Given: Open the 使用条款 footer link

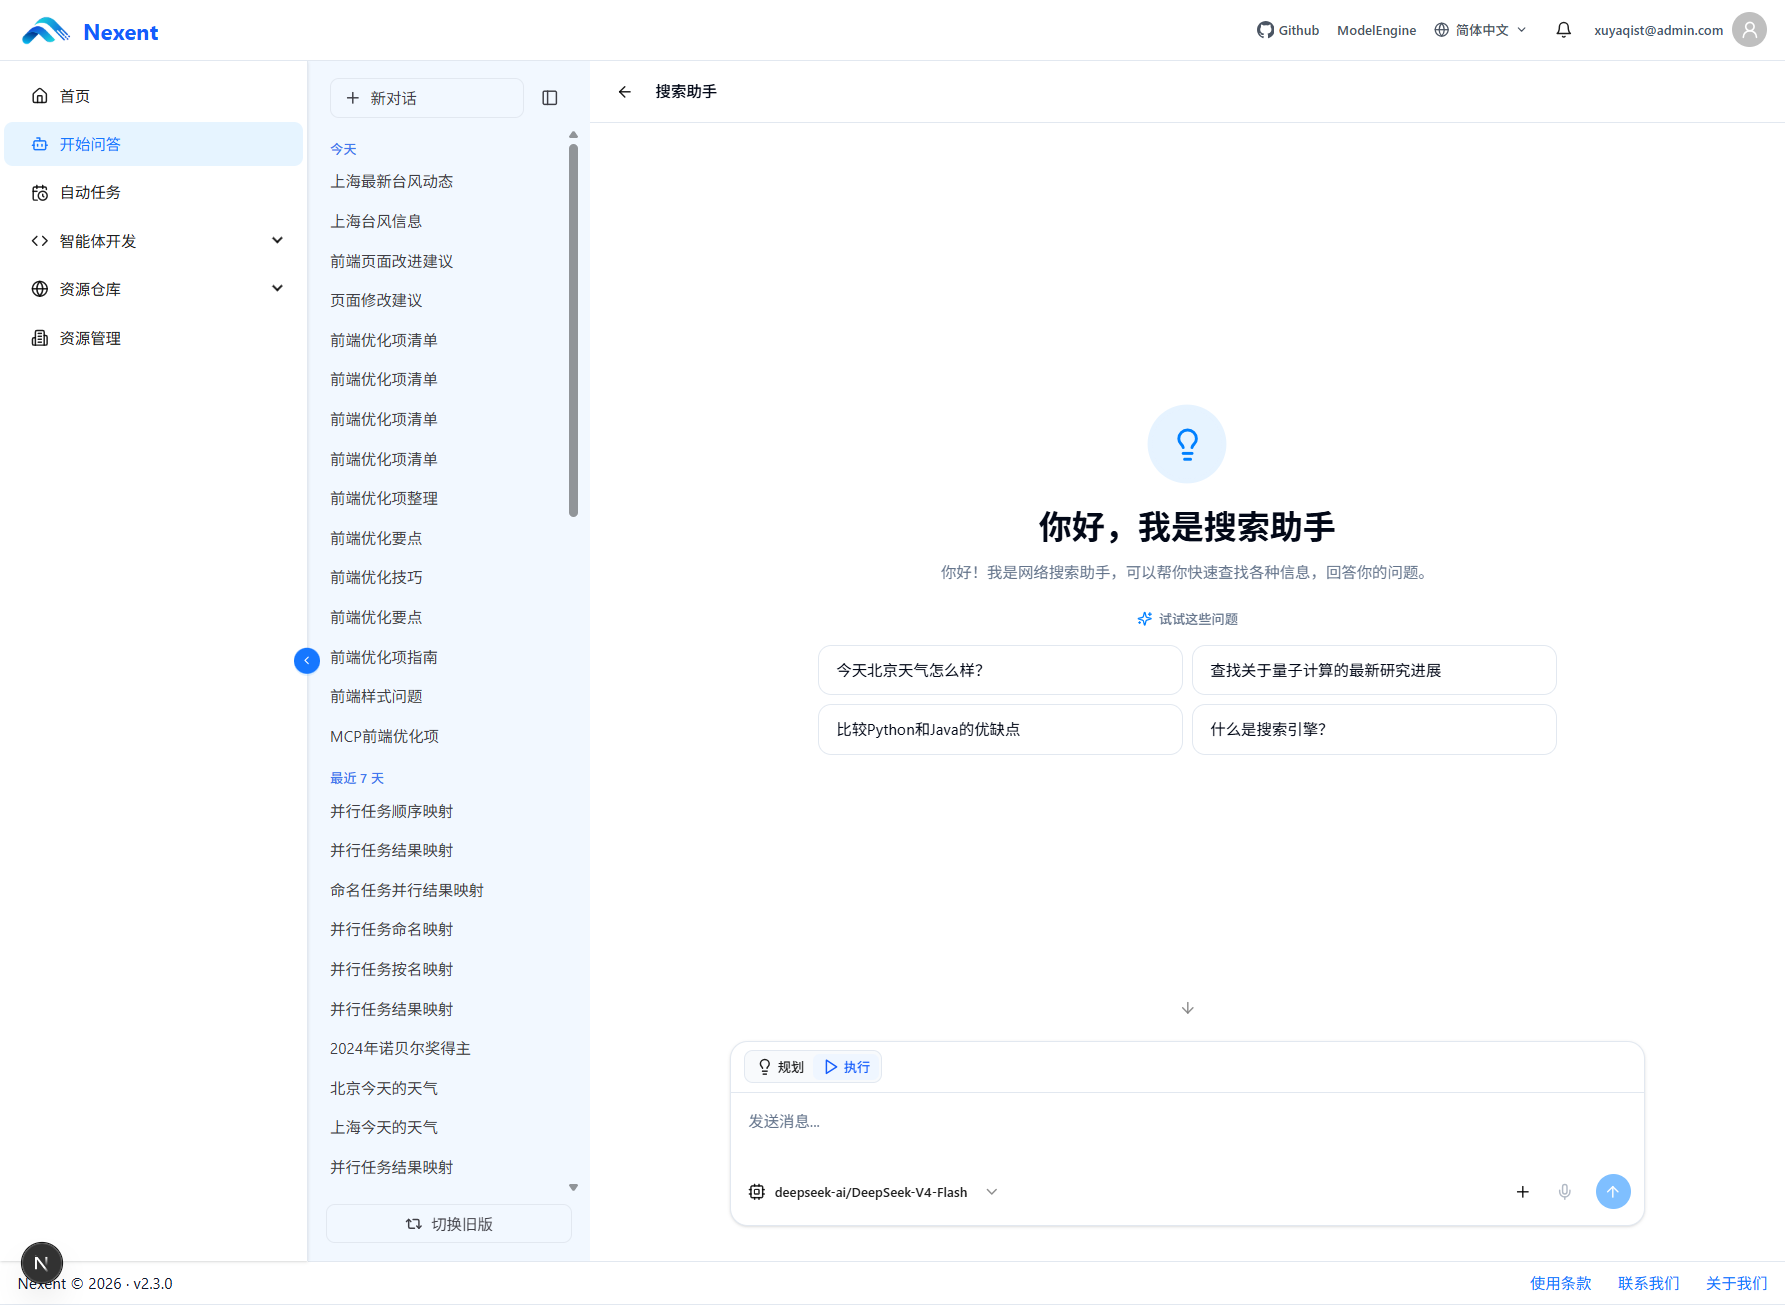Looking at the screenshot, I should tap(1560, 1283).
